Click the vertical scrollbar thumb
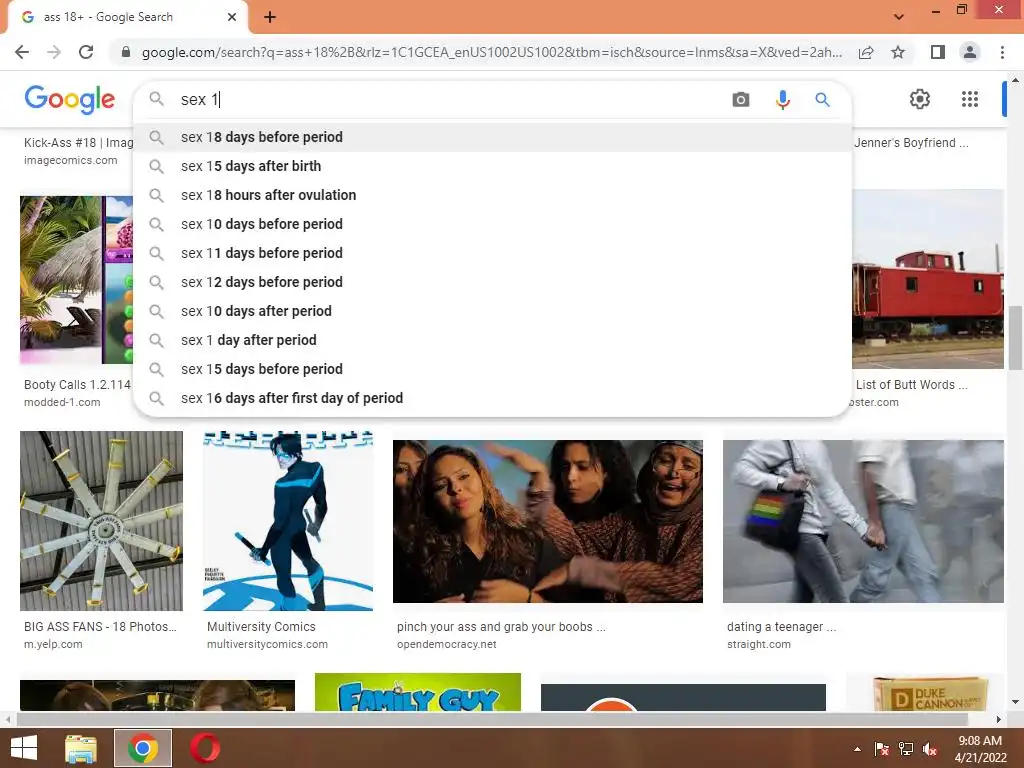This screenshot has height=768, width=1024. coord(1015,337)
